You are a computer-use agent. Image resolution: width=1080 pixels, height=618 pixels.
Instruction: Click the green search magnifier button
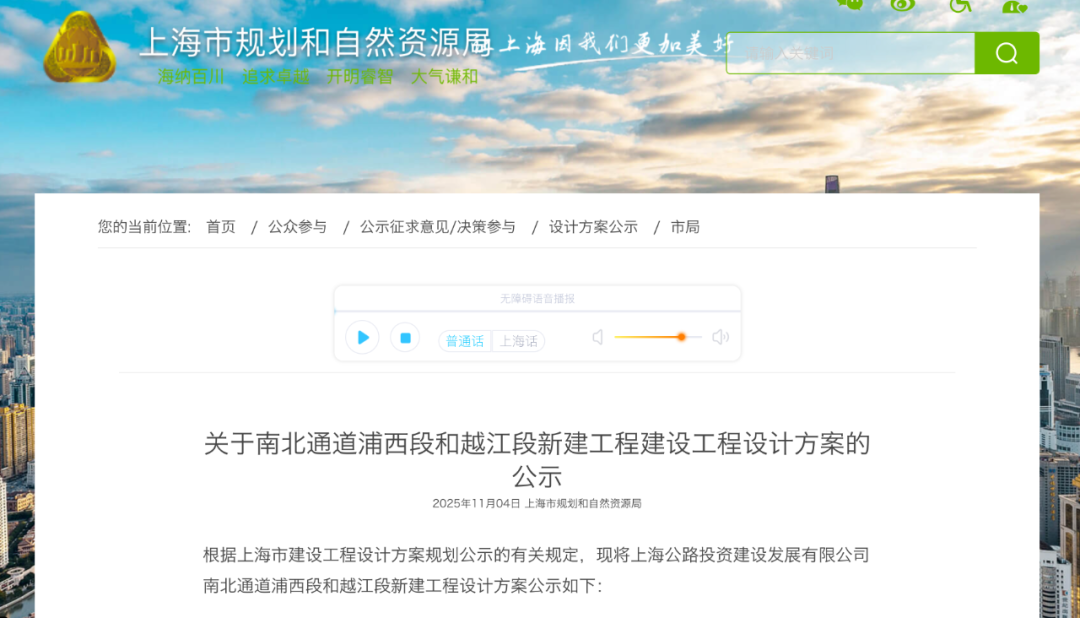[1006, 53]
